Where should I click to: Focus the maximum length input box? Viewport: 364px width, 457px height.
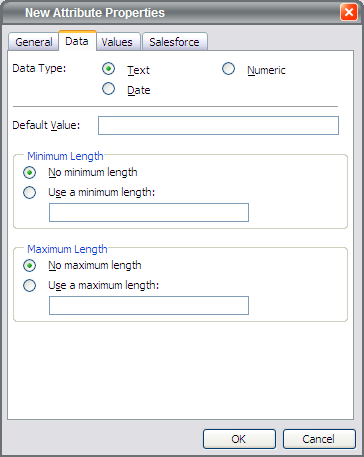(x=149, y=305)
